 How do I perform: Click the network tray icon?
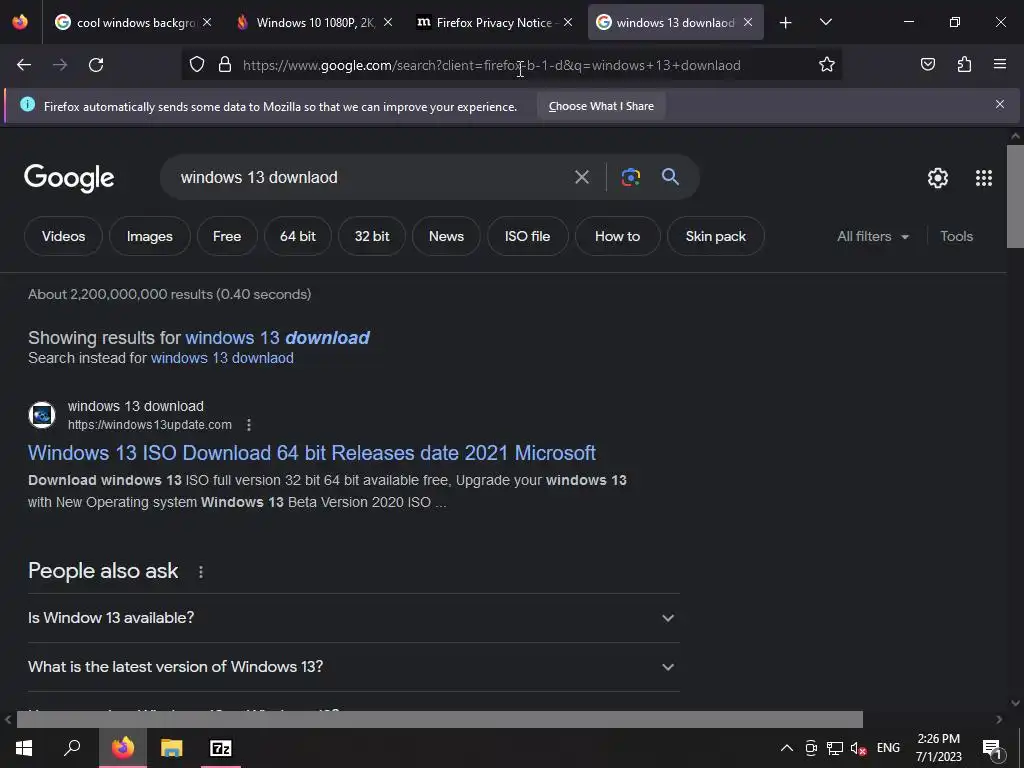click(x=835, y=748)
